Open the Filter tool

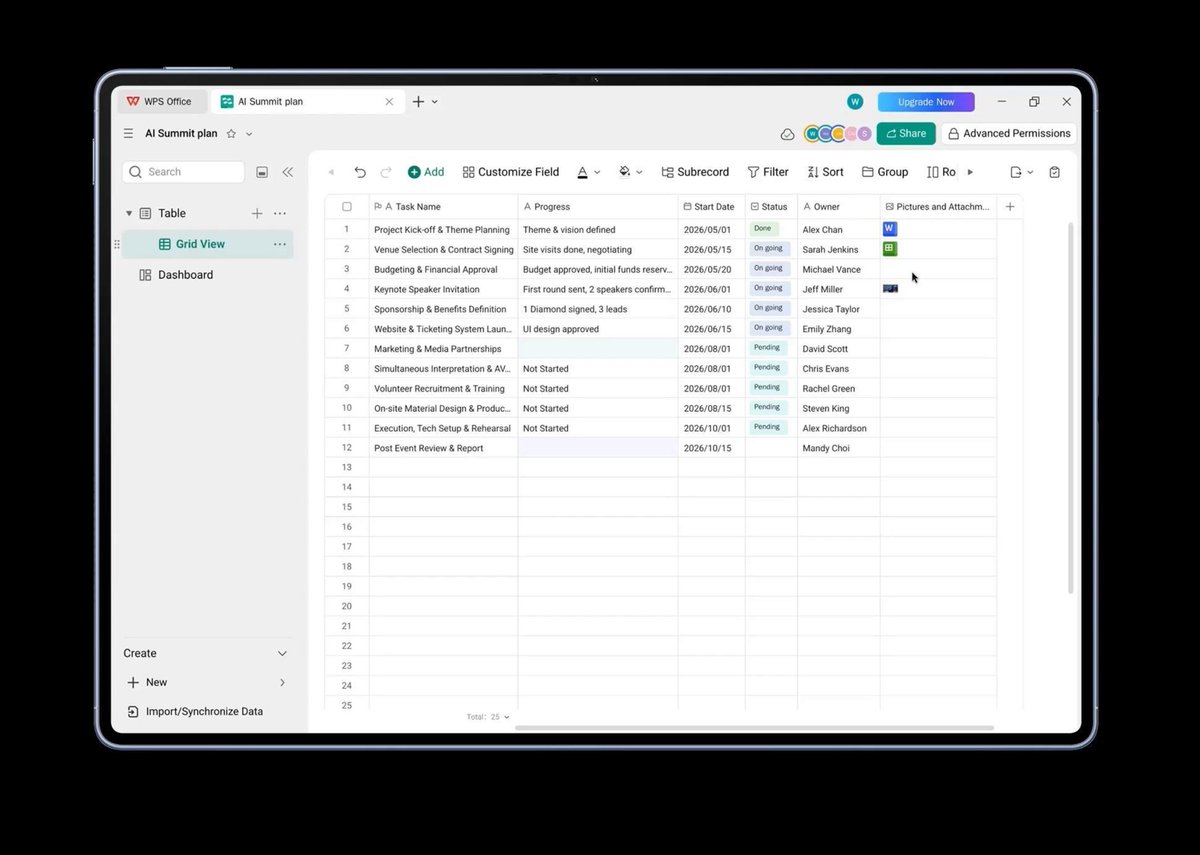click(x=768, y=172)
